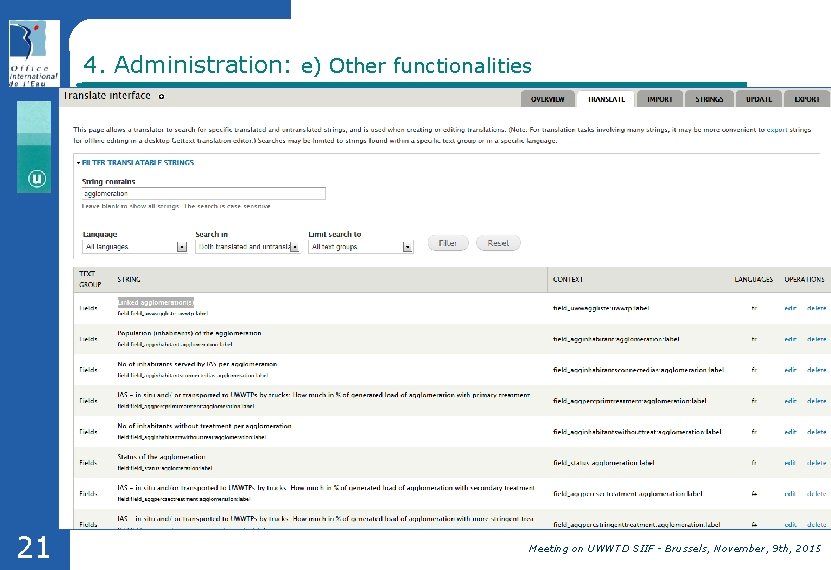Image resolution: width=831 pixels, height=570 pixels.
Task: Edit the IAS secondary treatment row
Action: (790, 494)
